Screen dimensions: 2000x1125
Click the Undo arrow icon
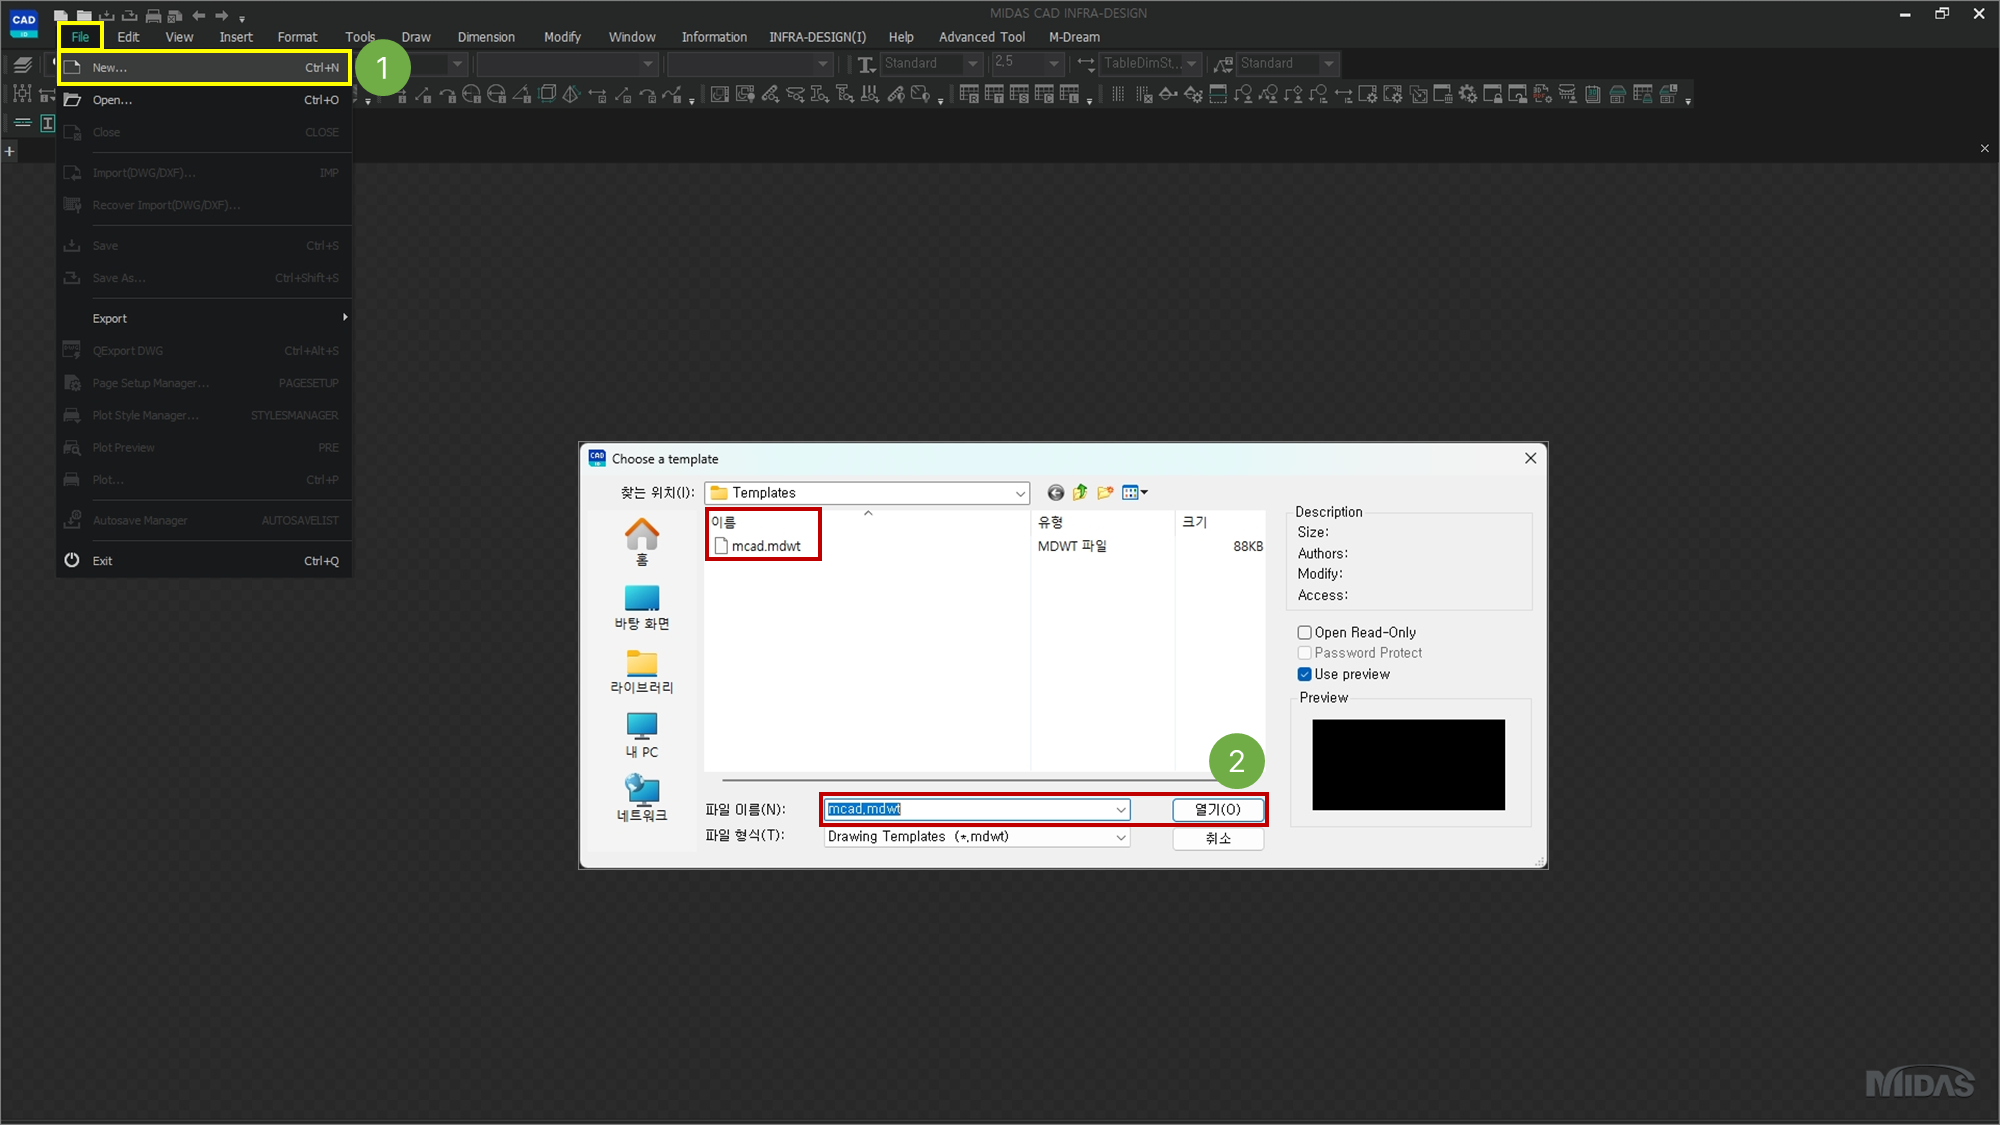point(199,15)
